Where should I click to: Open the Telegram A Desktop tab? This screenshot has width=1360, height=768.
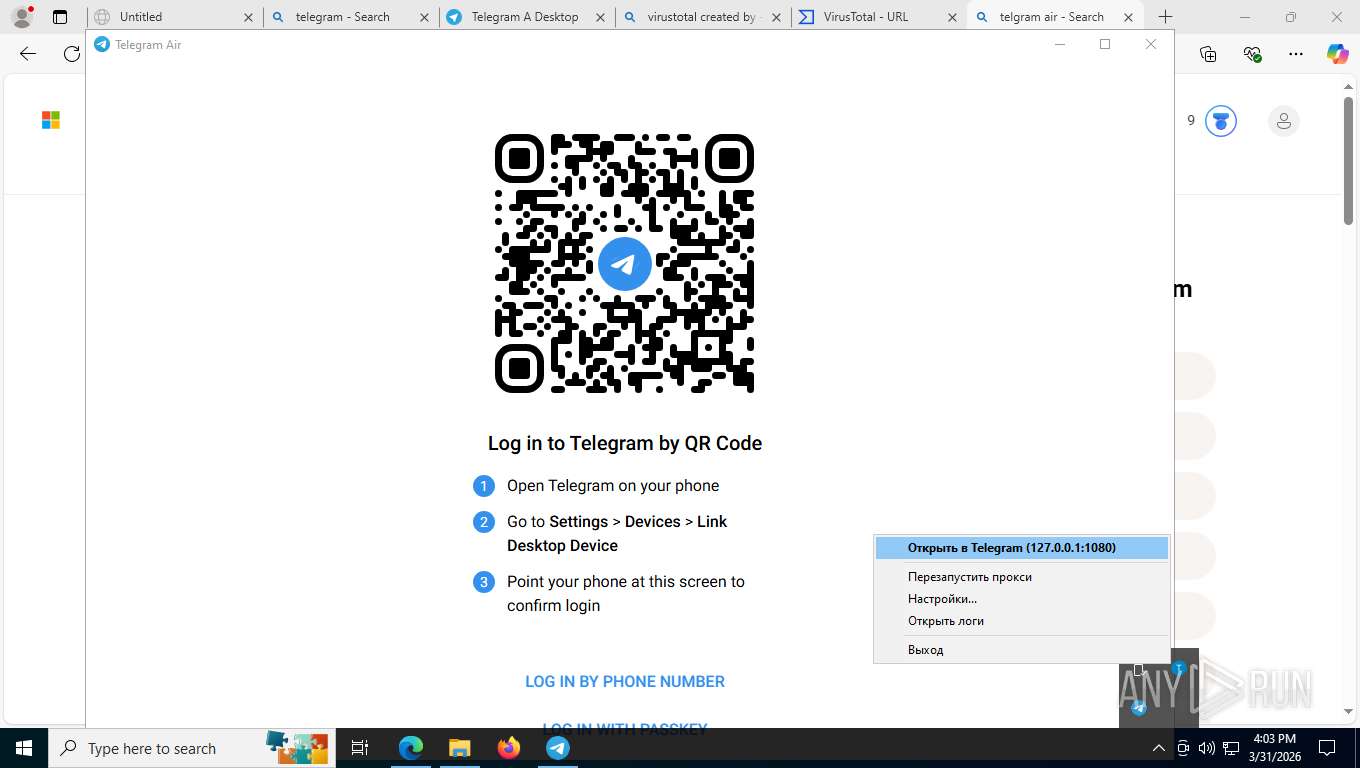pos(527,17)
